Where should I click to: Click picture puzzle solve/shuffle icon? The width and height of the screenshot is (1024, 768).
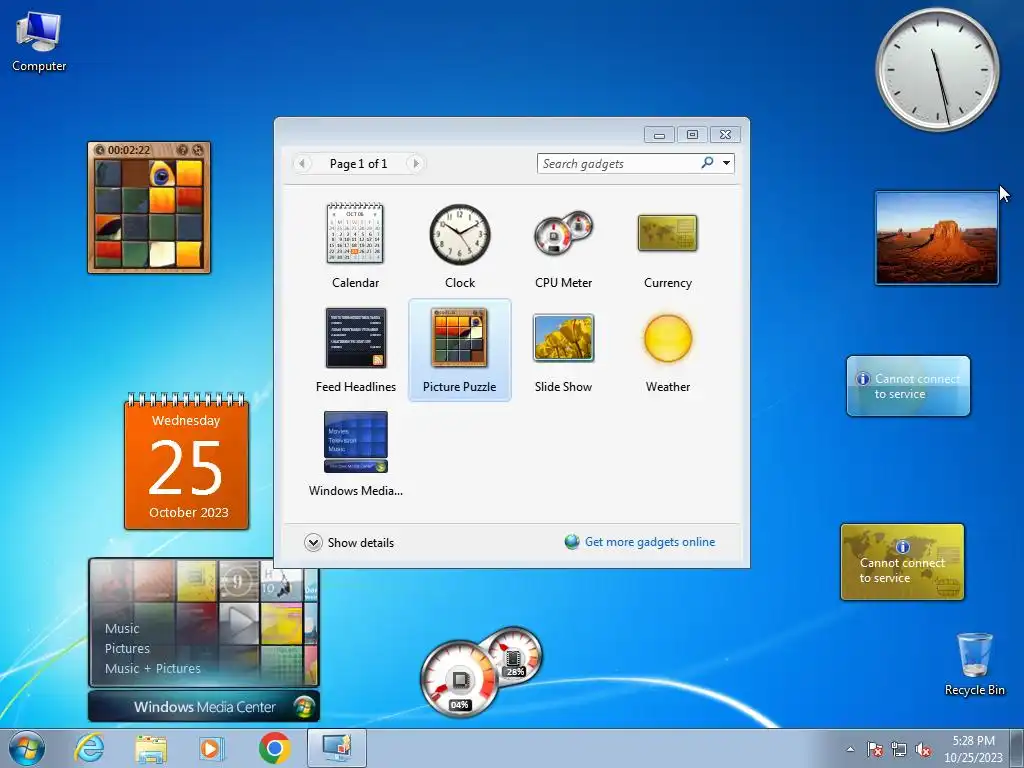coord(198,150)
